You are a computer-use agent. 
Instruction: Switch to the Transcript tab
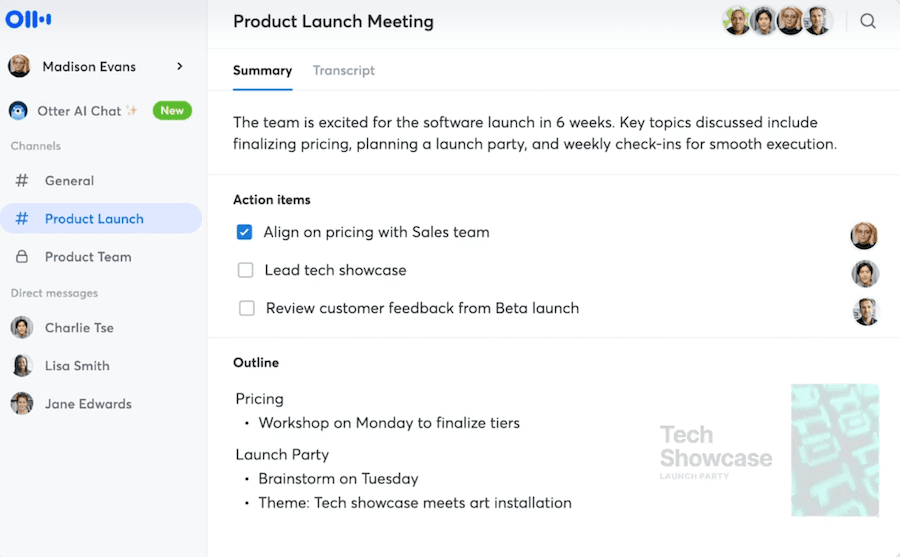click(344, 71)
